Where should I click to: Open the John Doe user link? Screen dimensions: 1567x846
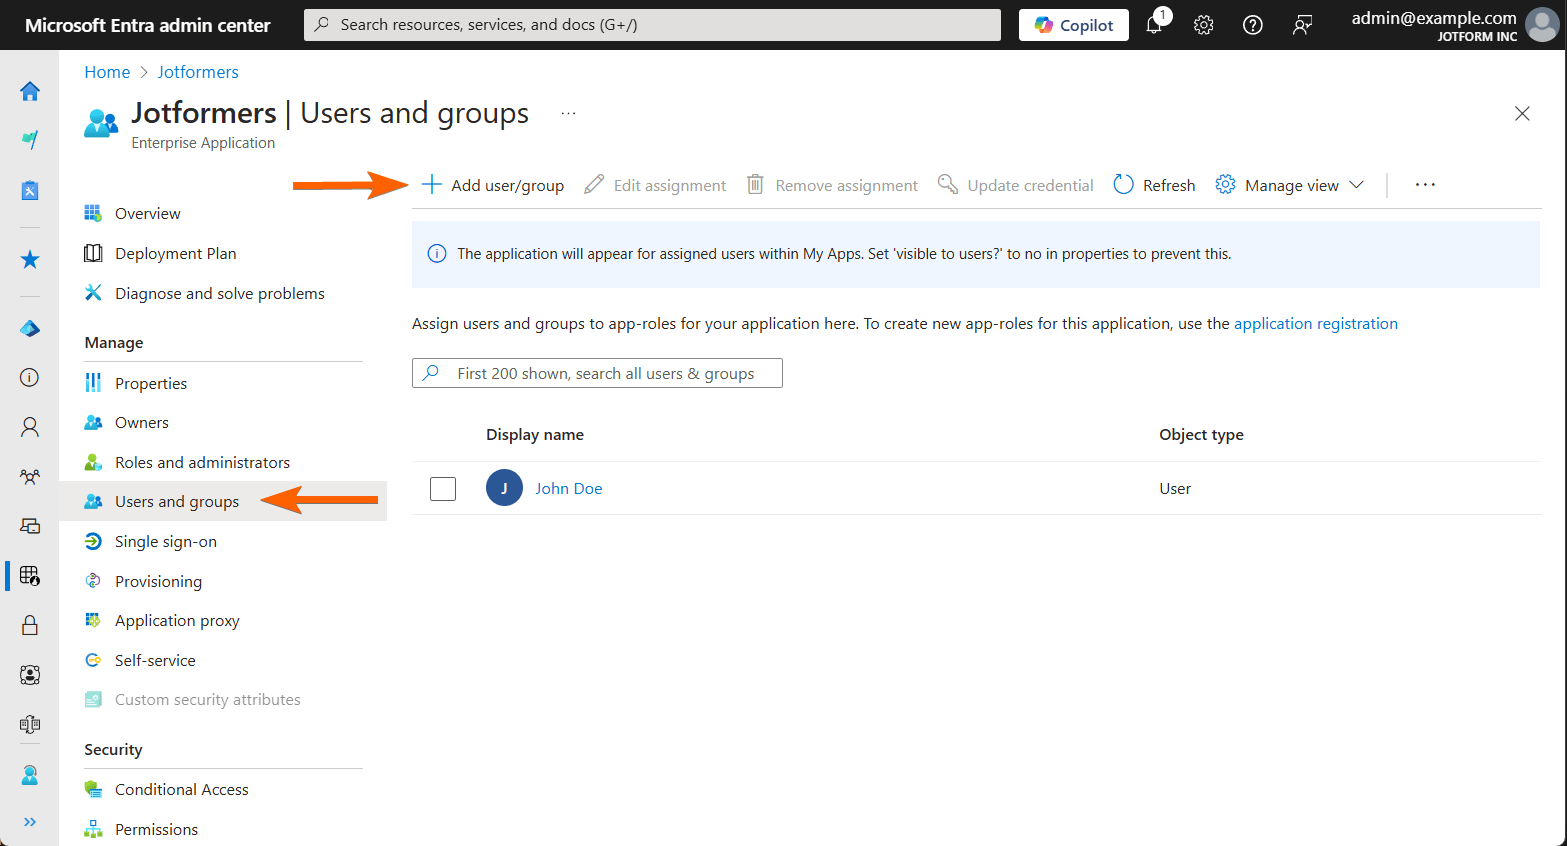point(568,488)
